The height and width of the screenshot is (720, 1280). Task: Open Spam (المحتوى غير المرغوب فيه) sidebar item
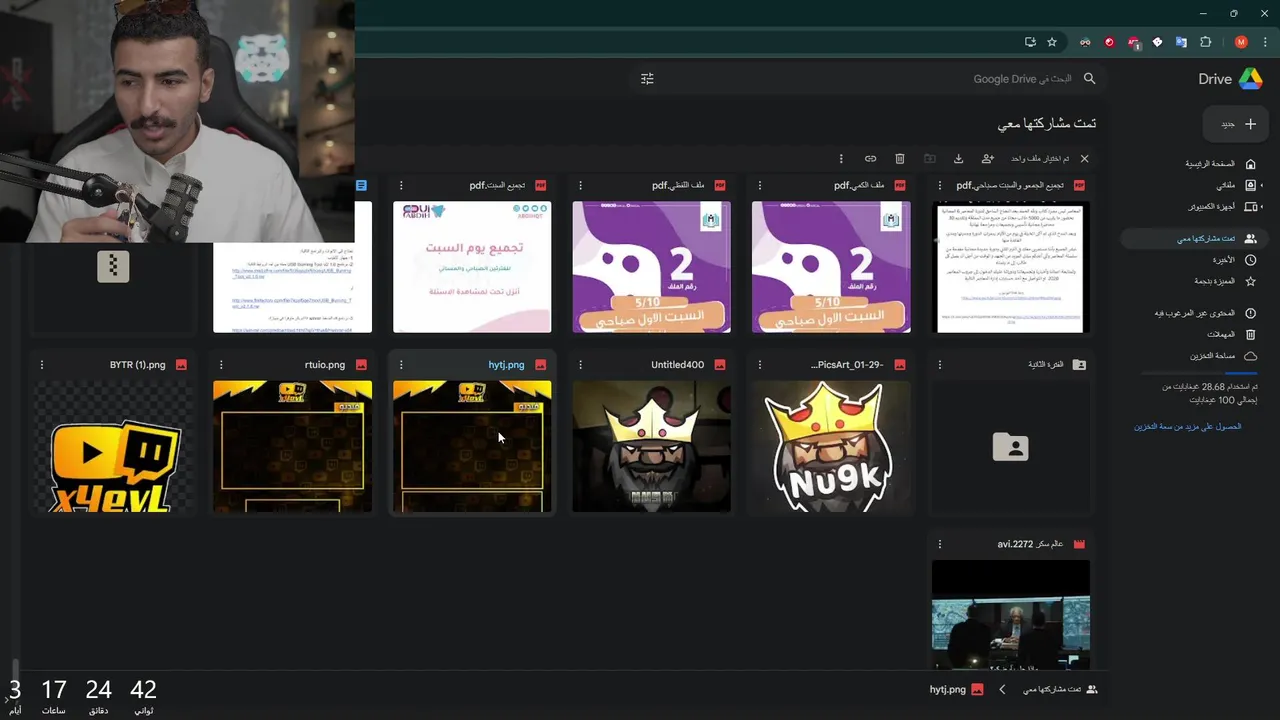coord(1205,314)
